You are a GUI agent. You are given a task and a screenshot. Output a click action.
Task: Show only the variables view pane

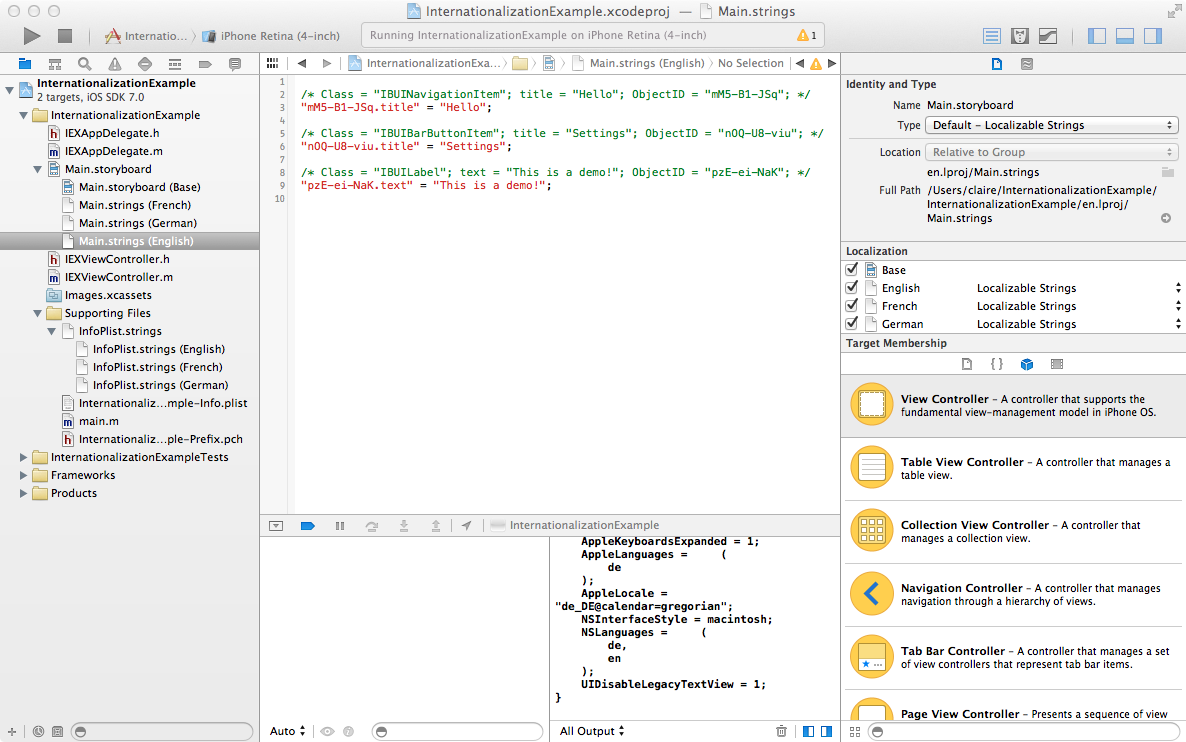pyautogui.click(x=809, y=731)
